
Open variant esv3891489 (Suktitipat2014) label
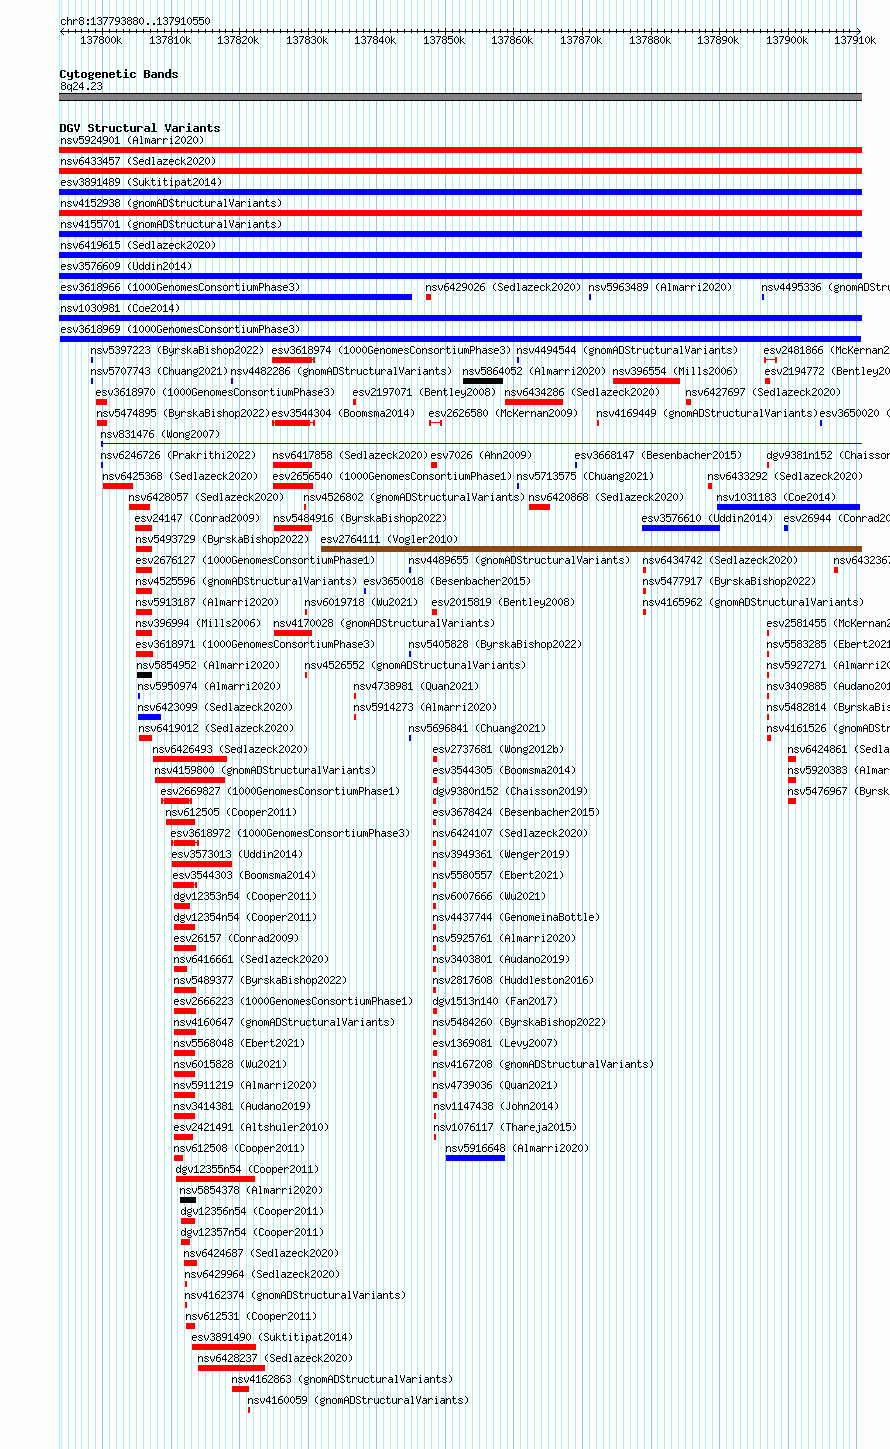[141, 182]
